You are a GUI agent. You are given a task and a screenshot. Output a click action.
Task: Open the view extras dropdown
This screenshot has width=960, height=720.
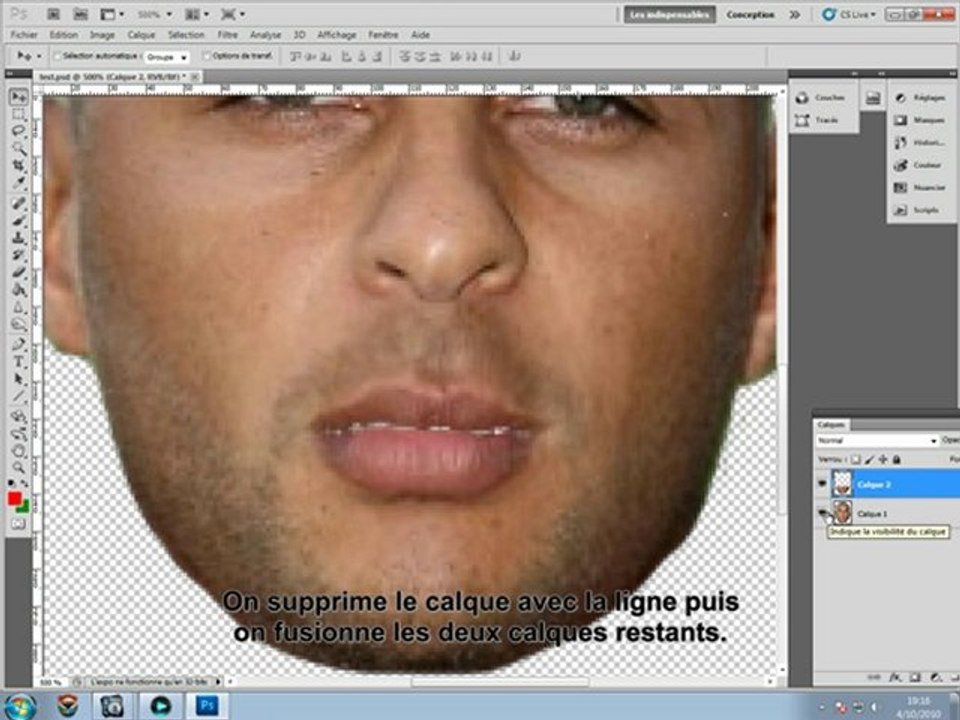(x=112, y=14)
